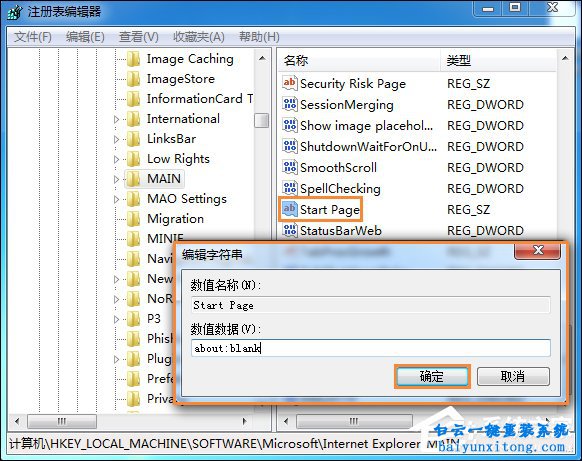Screen dimensions: 582x461
Task: Cancel the dialog with 取消
Action: (513, 376)
